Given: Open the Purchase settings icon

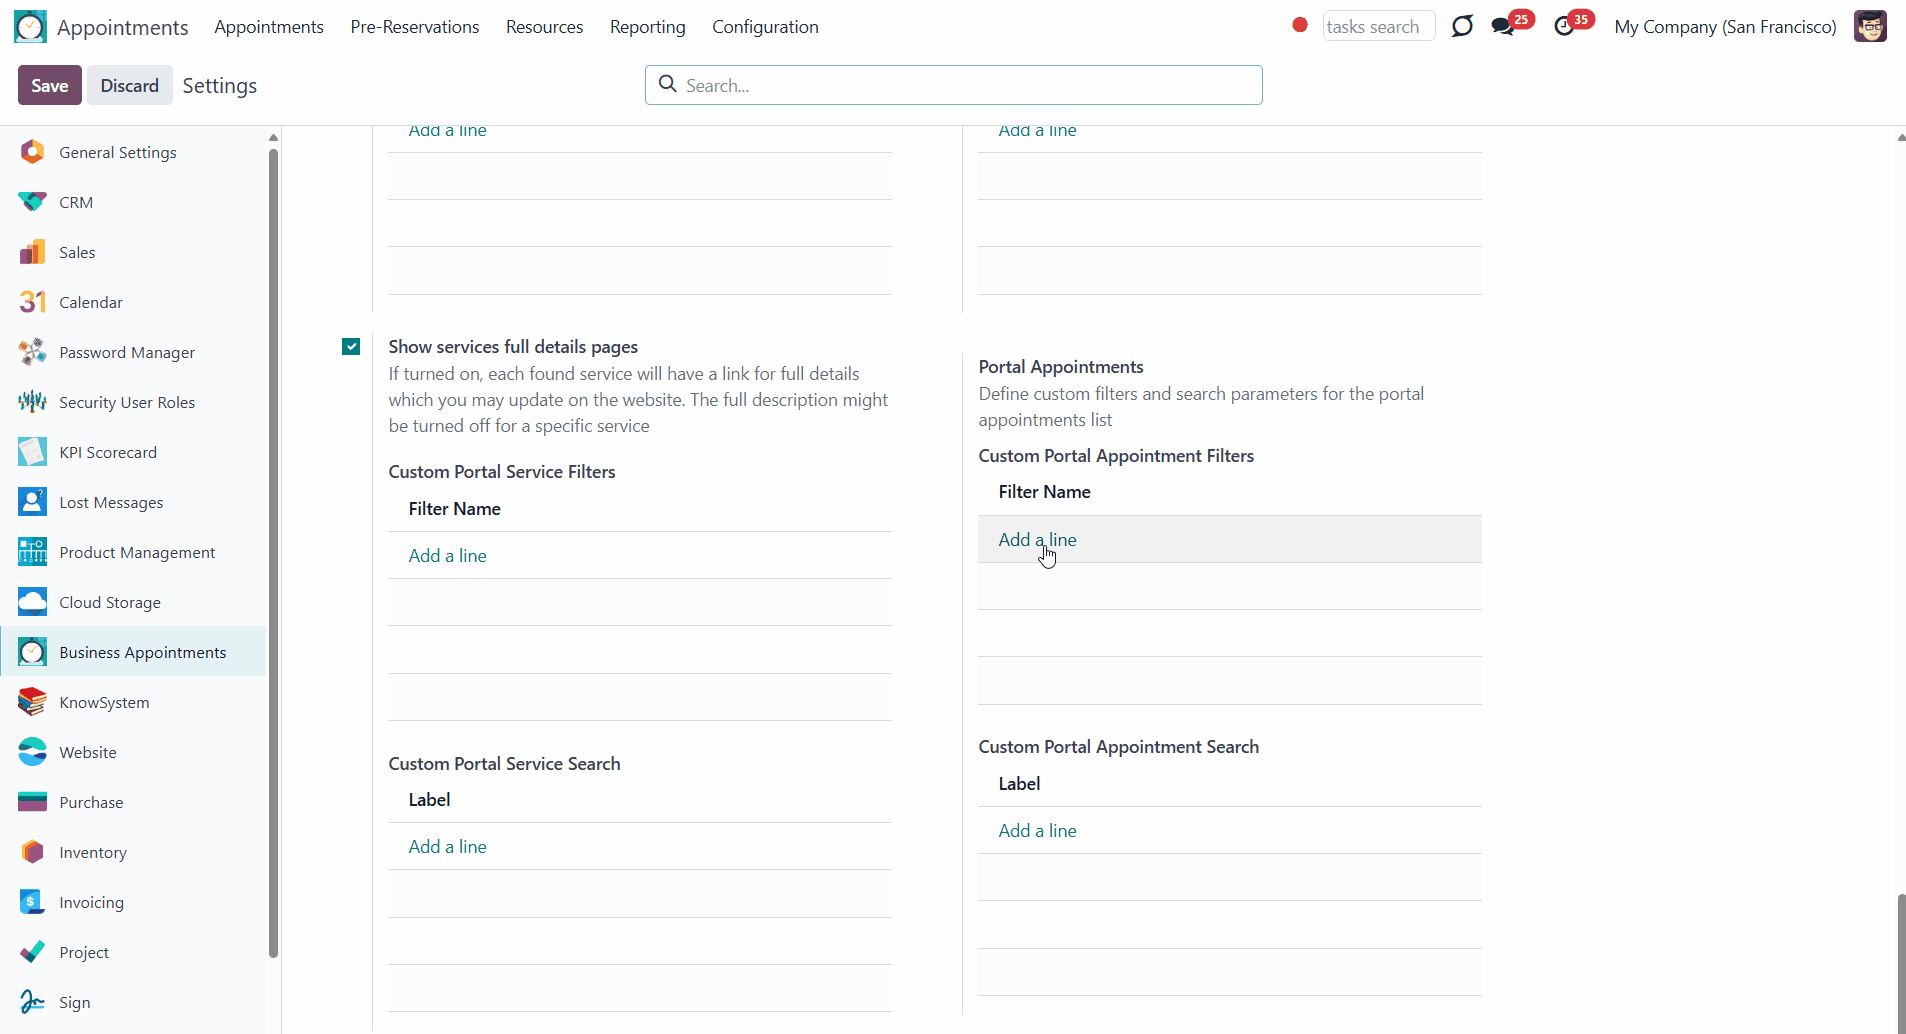Looking at the screenshot, I should pos(32,802).
